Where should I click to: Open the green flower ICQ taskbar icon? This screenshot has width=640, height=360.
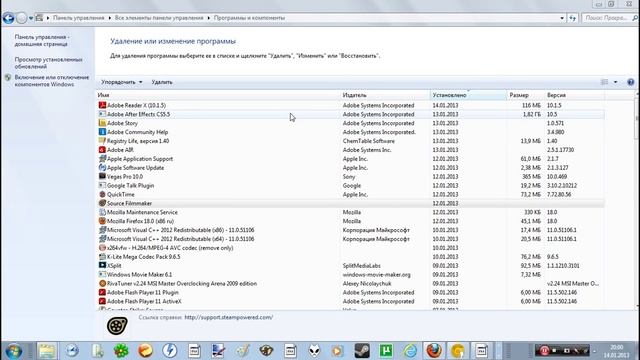pos(121,351)
